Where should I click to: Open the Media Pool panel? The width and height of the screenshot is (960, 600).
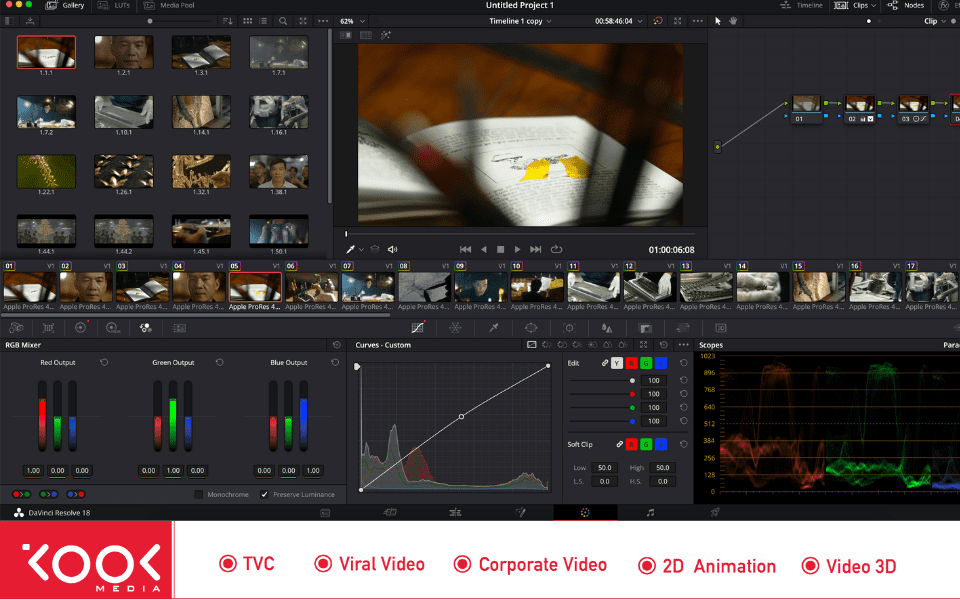pos(169,6)
